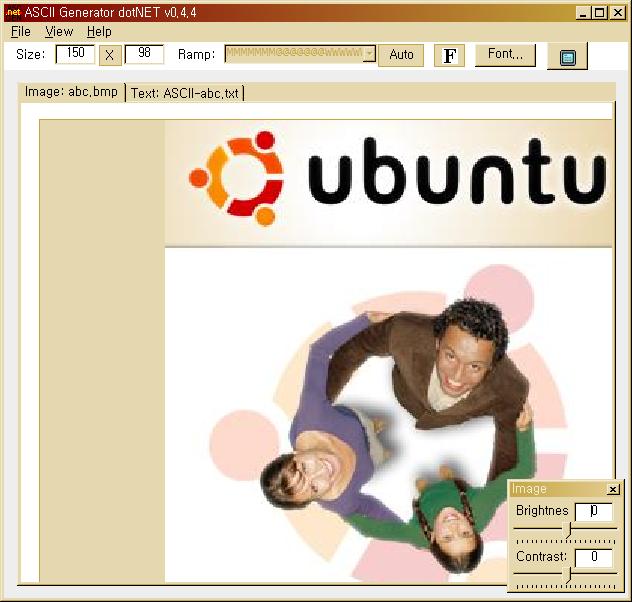Expand the Ramp dropdown list
Screen dimensions: 632x602
369,54
